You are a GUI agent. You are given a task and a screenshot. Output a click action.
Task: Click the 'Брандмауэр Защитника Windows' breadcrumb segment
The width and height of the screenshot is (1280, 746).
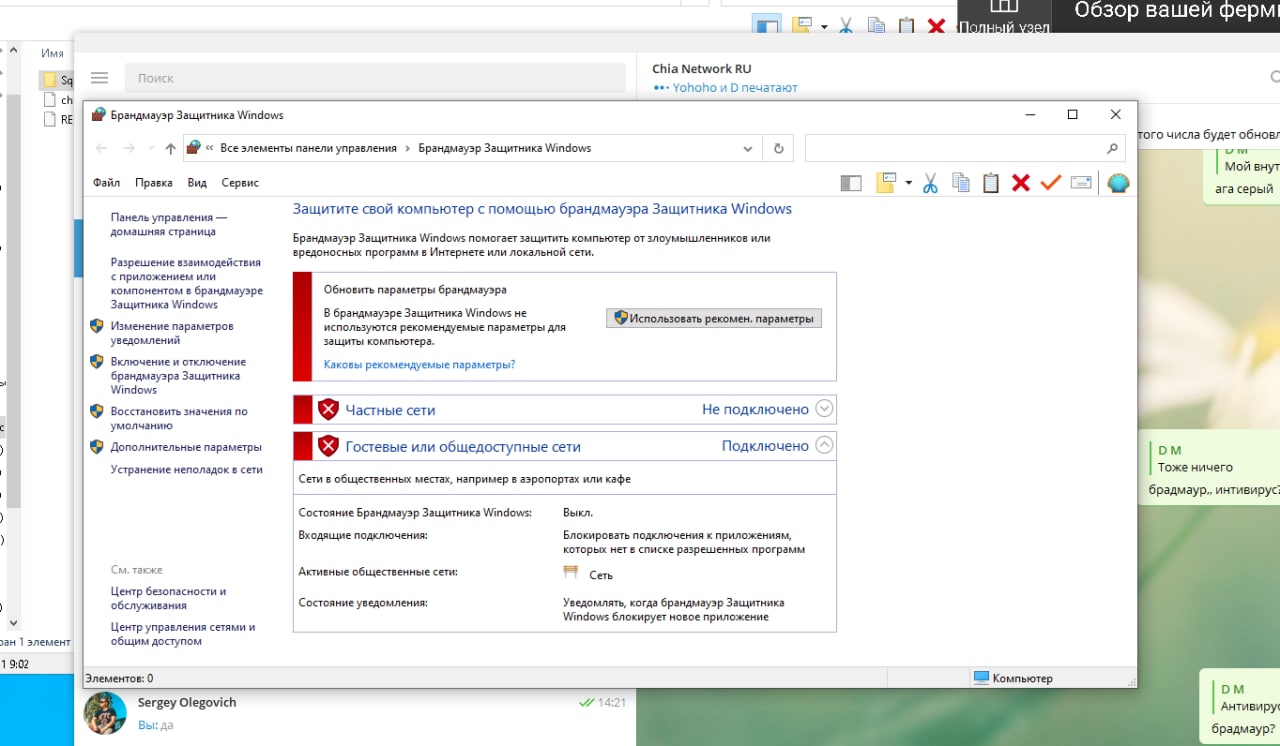click(505, 148)
